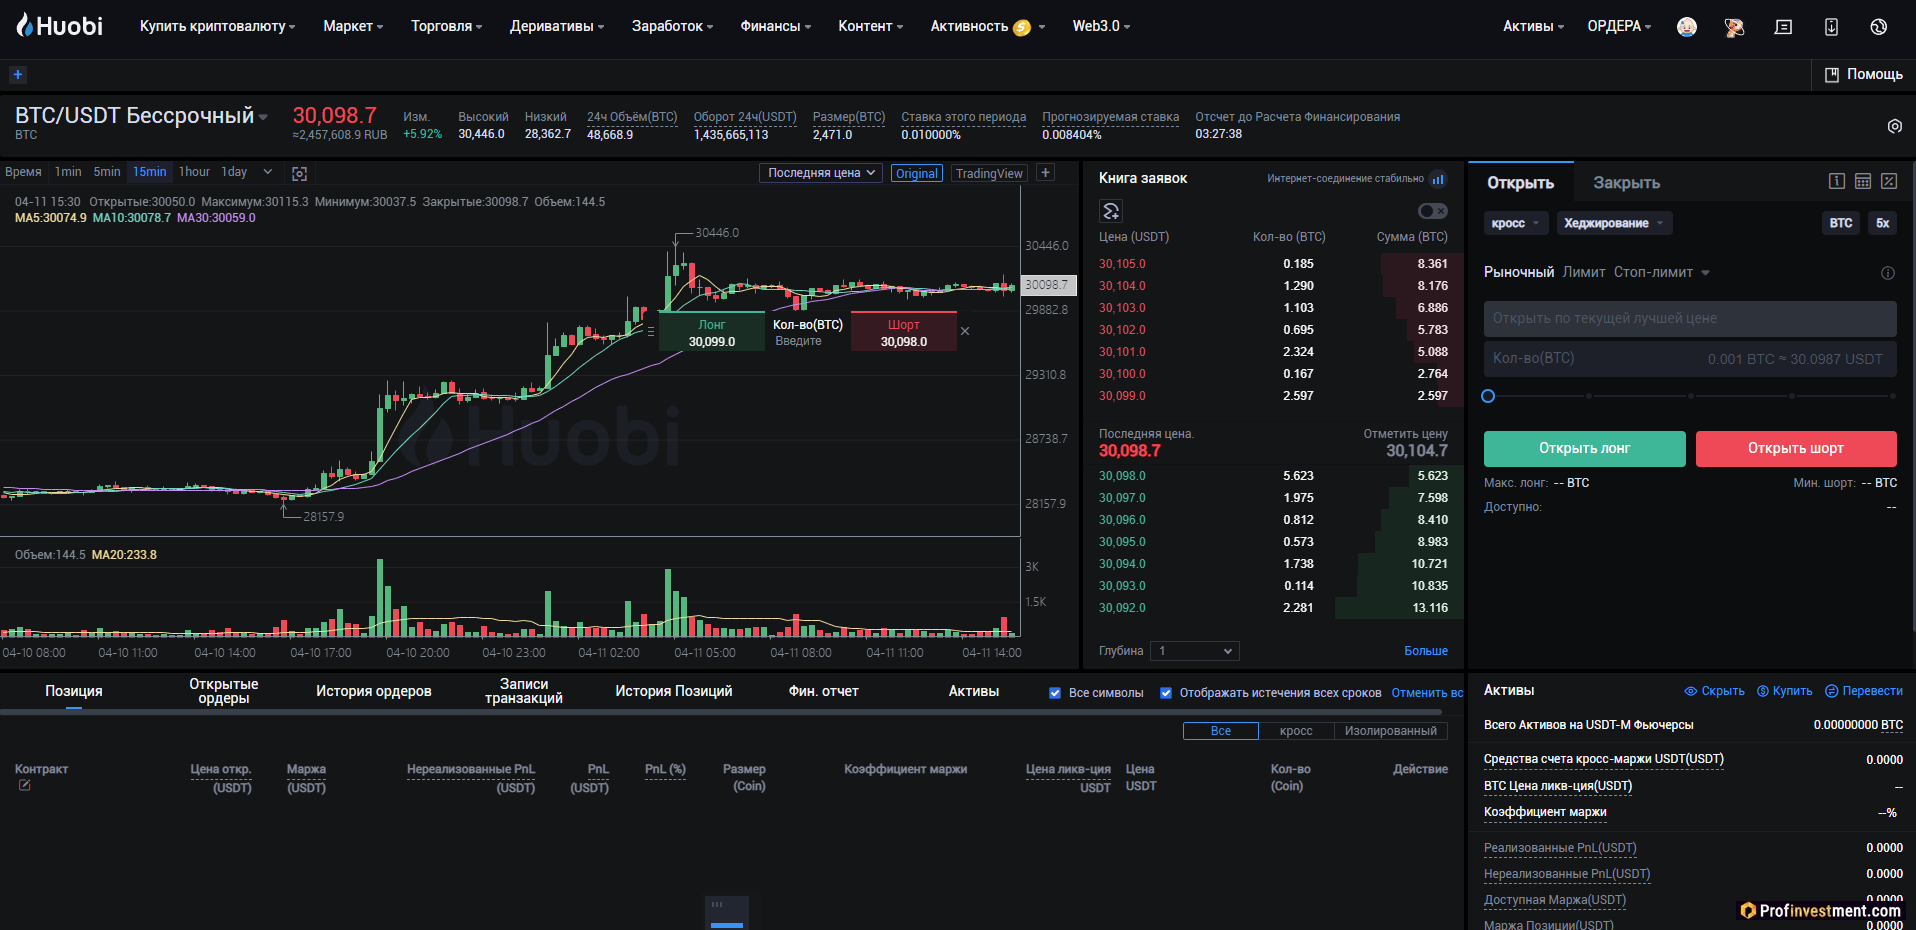Click order type info icon

coord(1888,273)
